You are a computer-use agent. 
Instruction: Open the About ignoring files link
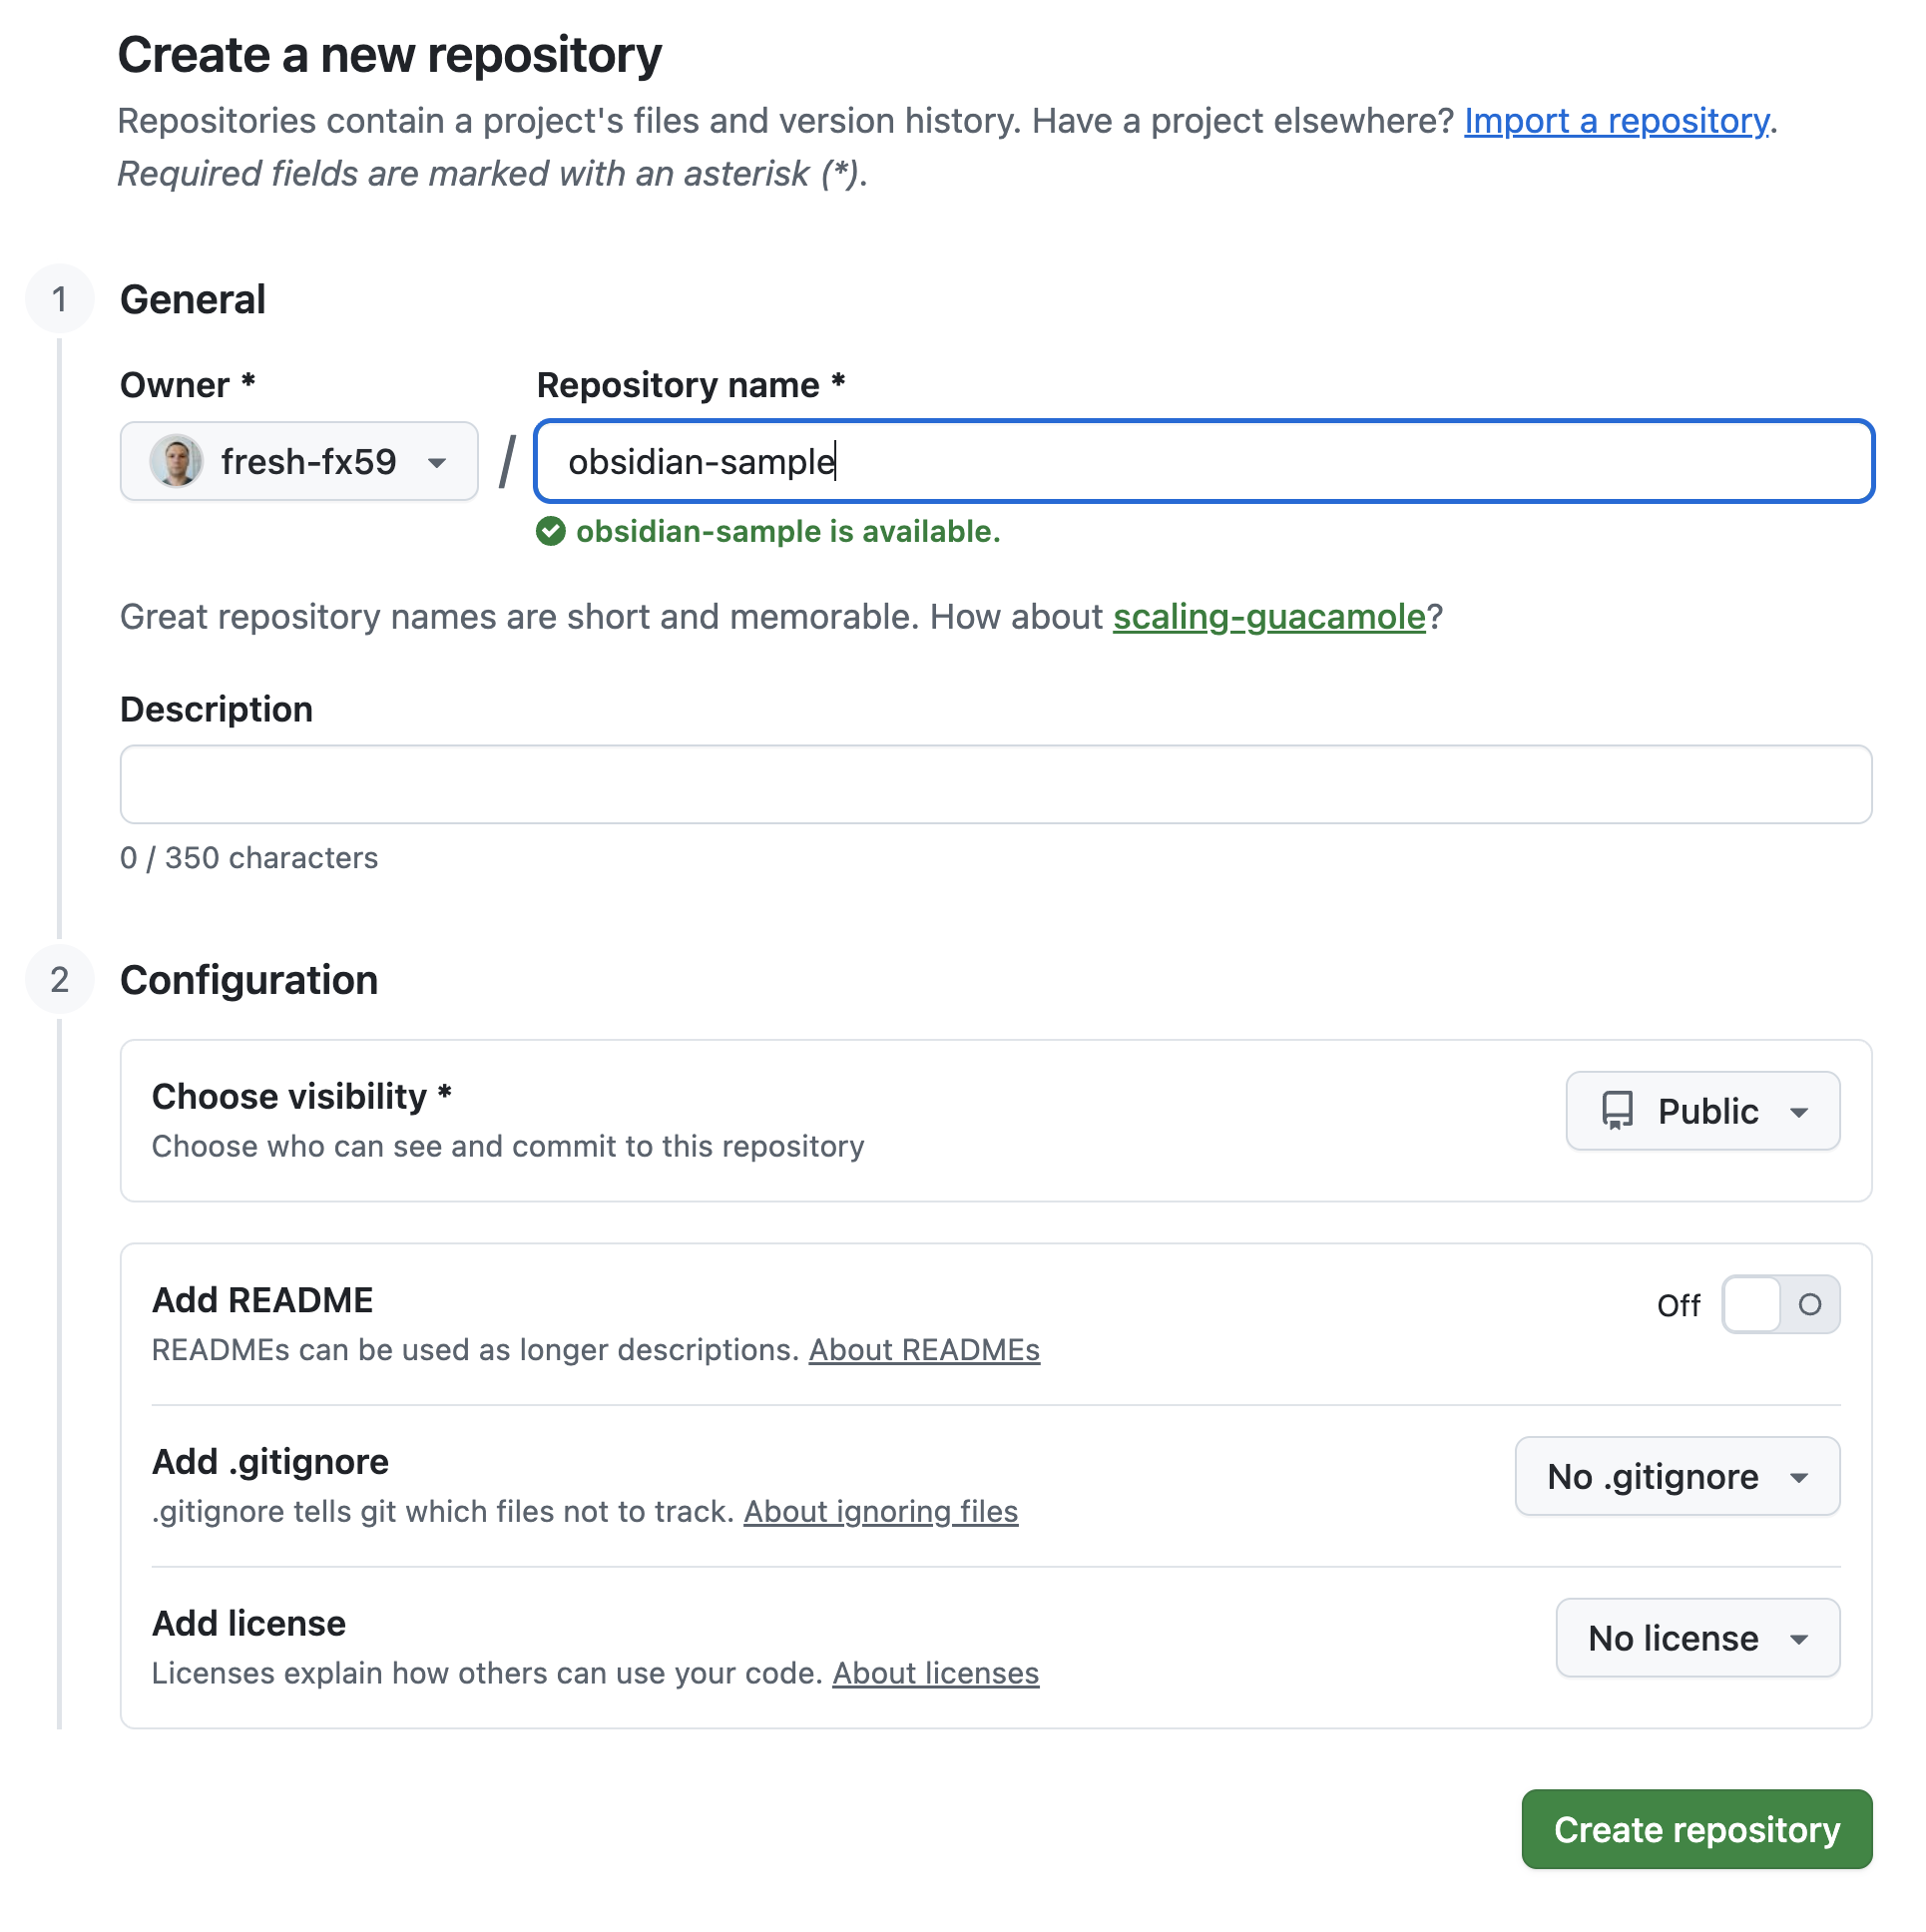[880, 1511]
